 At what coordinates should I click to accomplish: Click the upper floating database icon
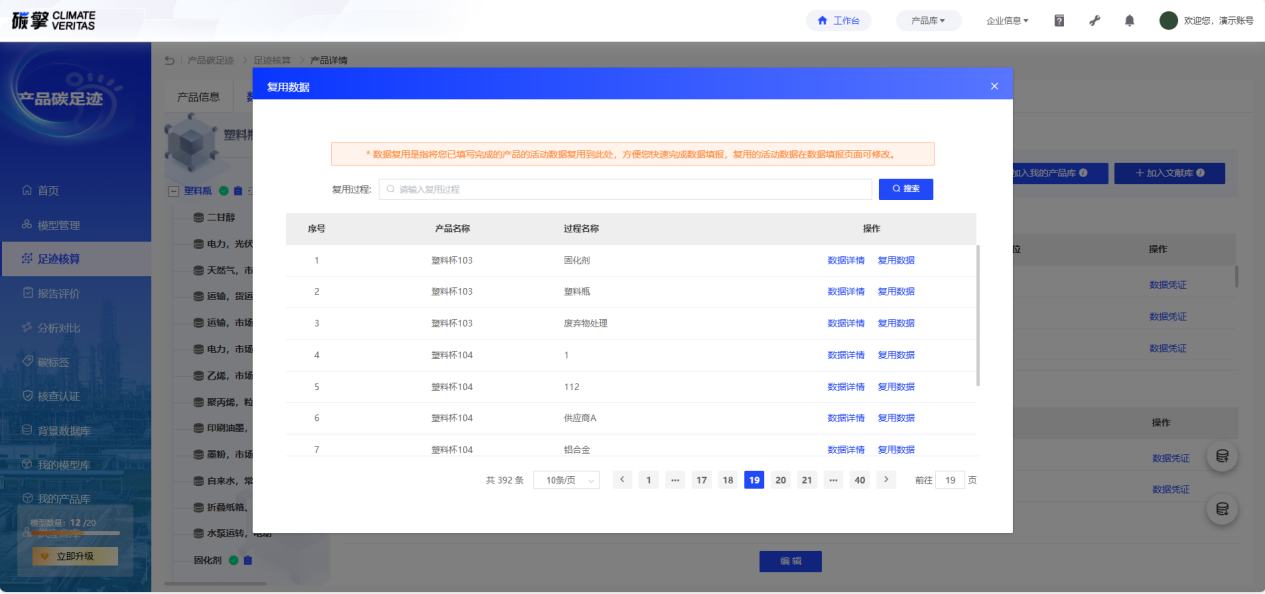click(x=1222, y=457)
